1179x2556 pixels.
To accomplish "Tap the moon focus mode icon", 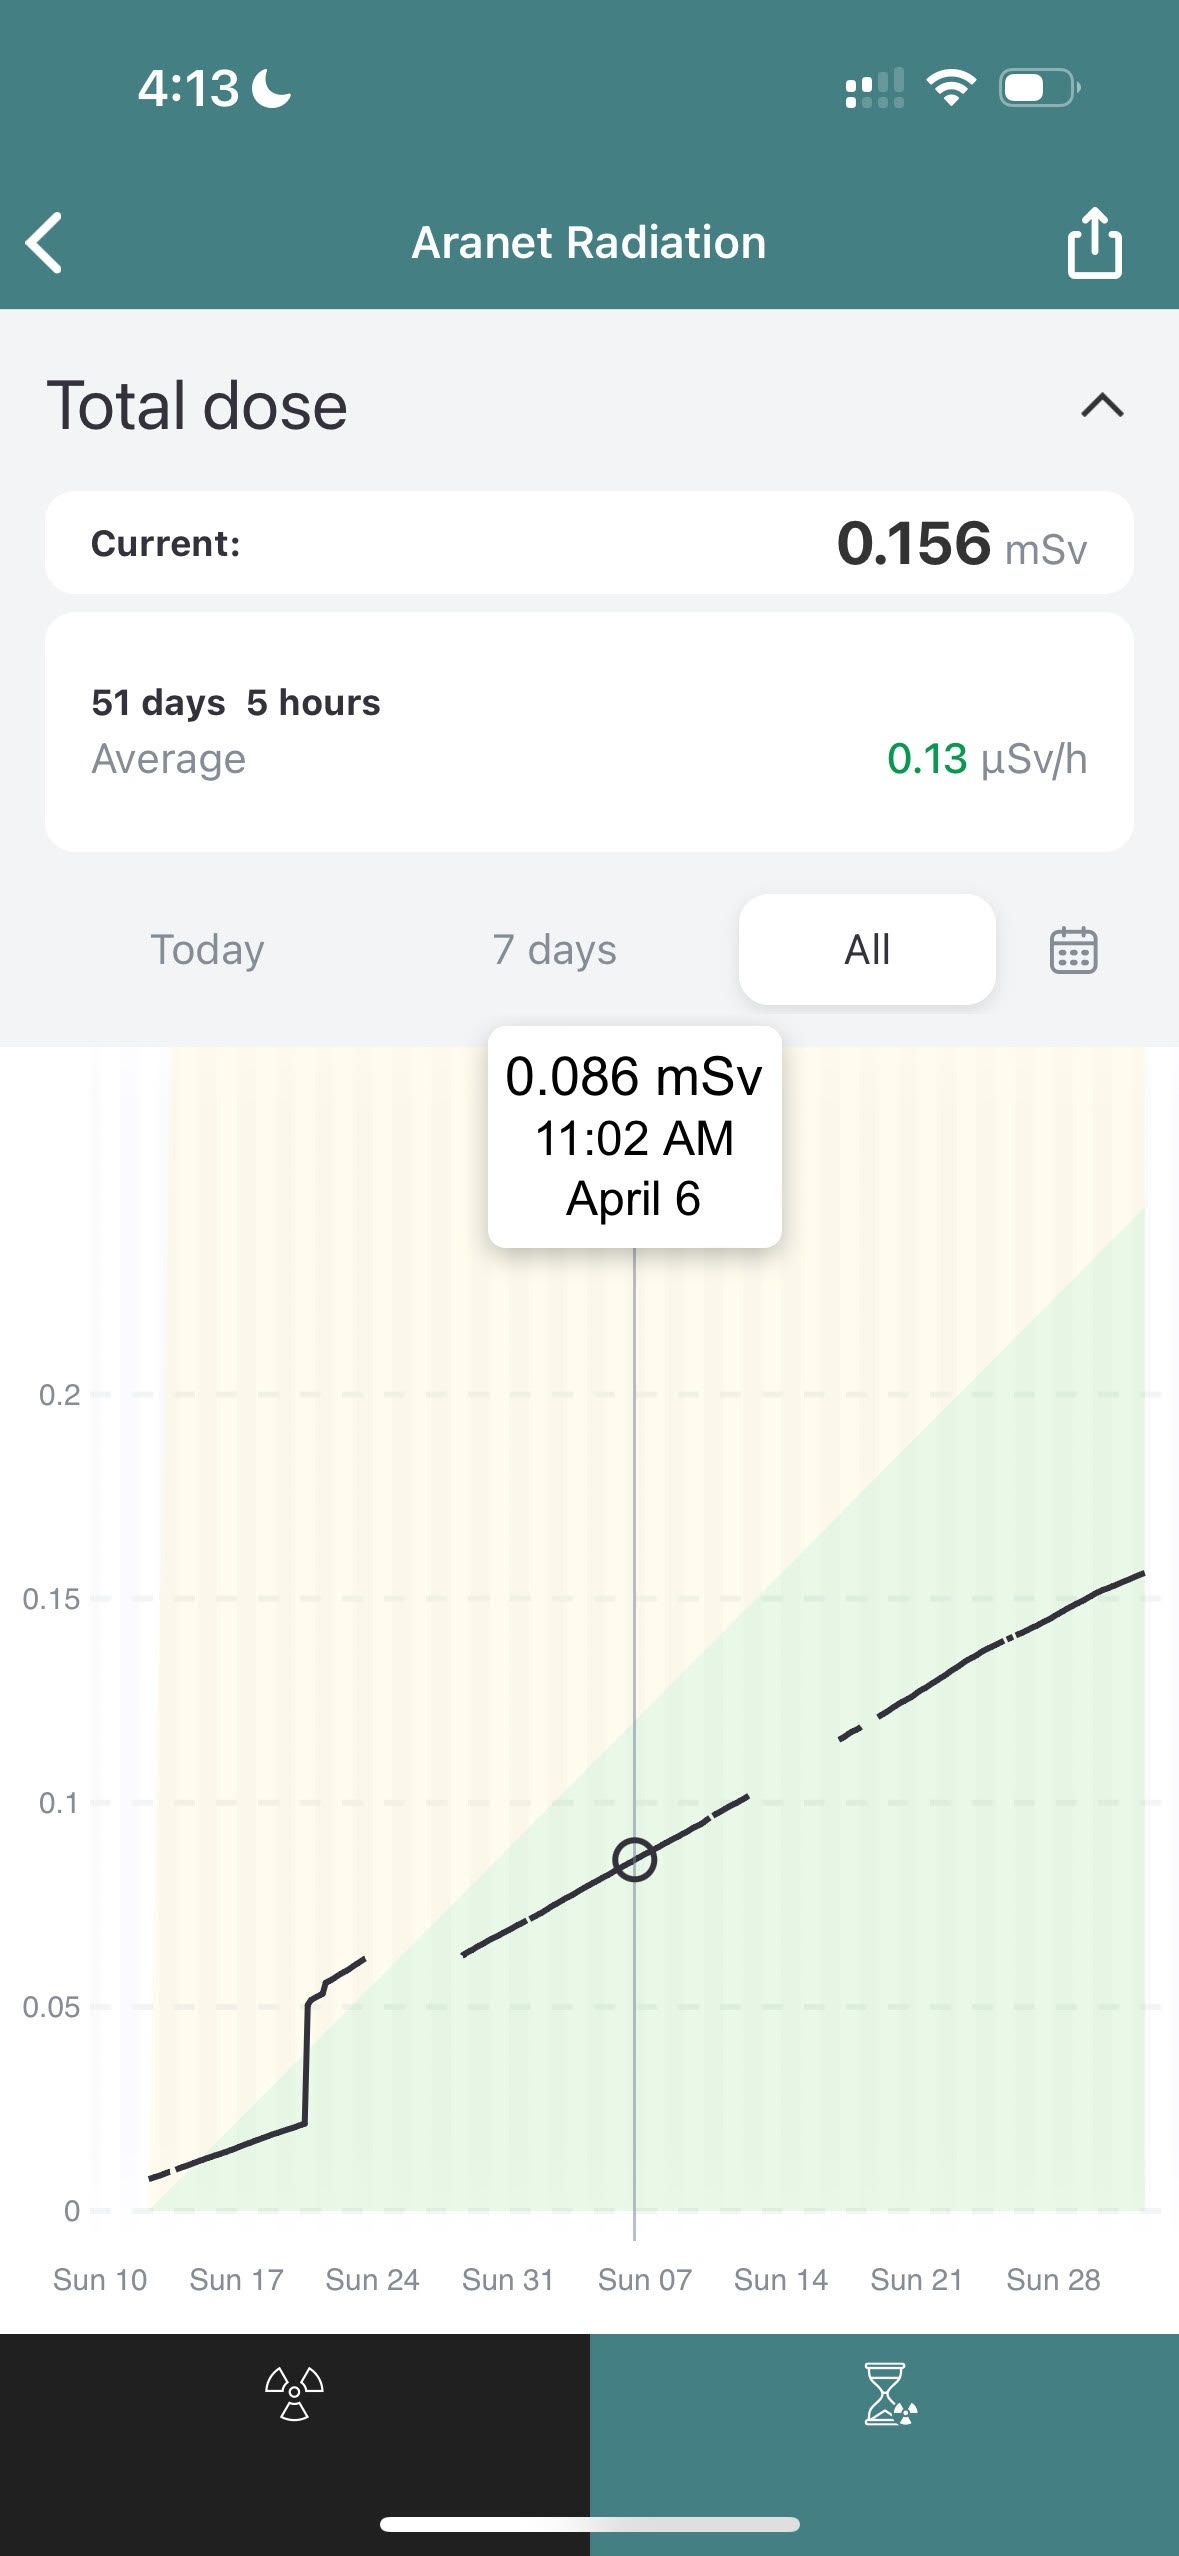I will 271,88.
